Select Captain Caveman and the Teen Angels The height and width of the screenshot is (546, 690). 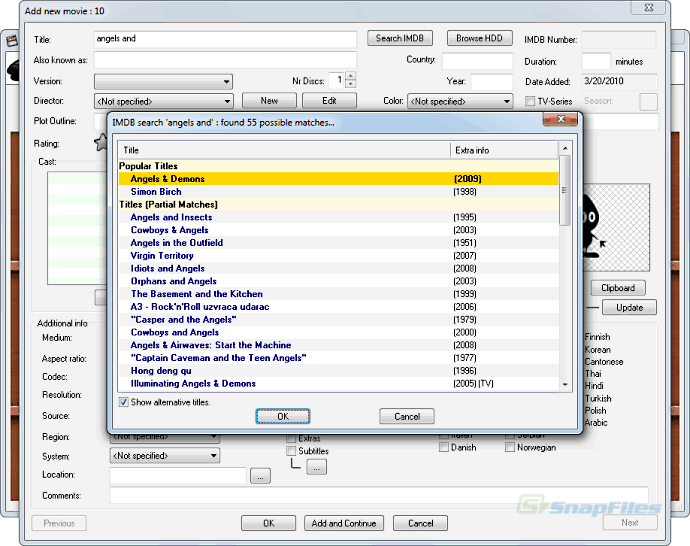click(338, 358)
